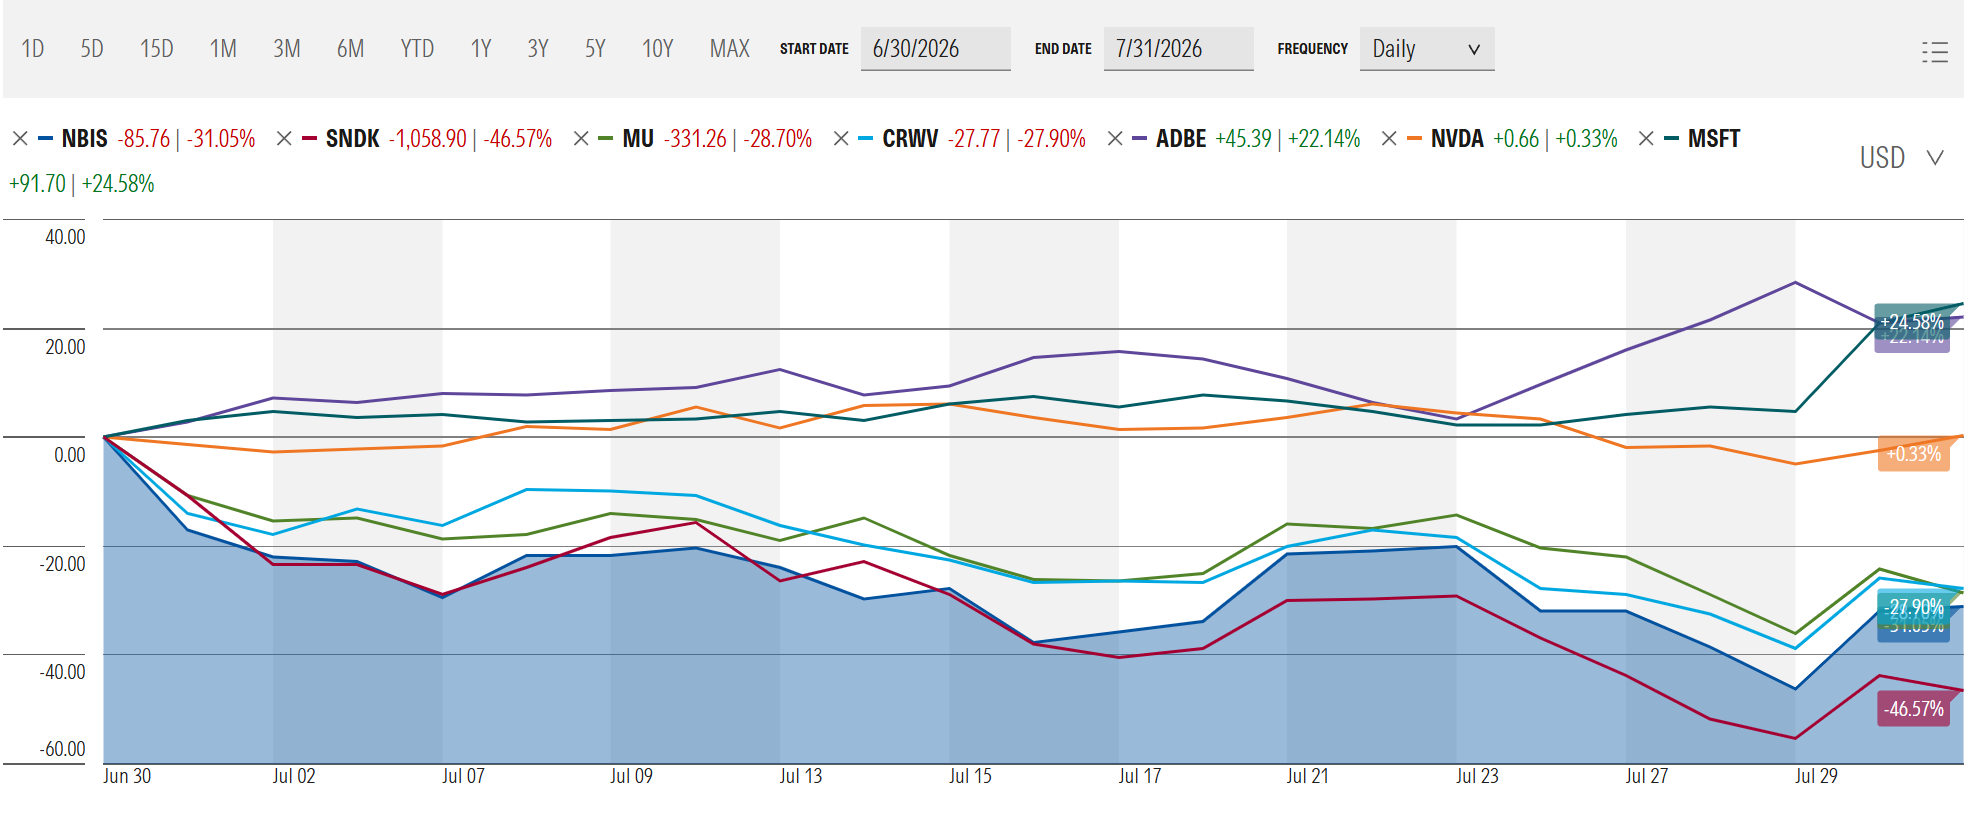Click the blue NBIS legend color line
Screen dimensions: 1984x825
tap(45, 139)
